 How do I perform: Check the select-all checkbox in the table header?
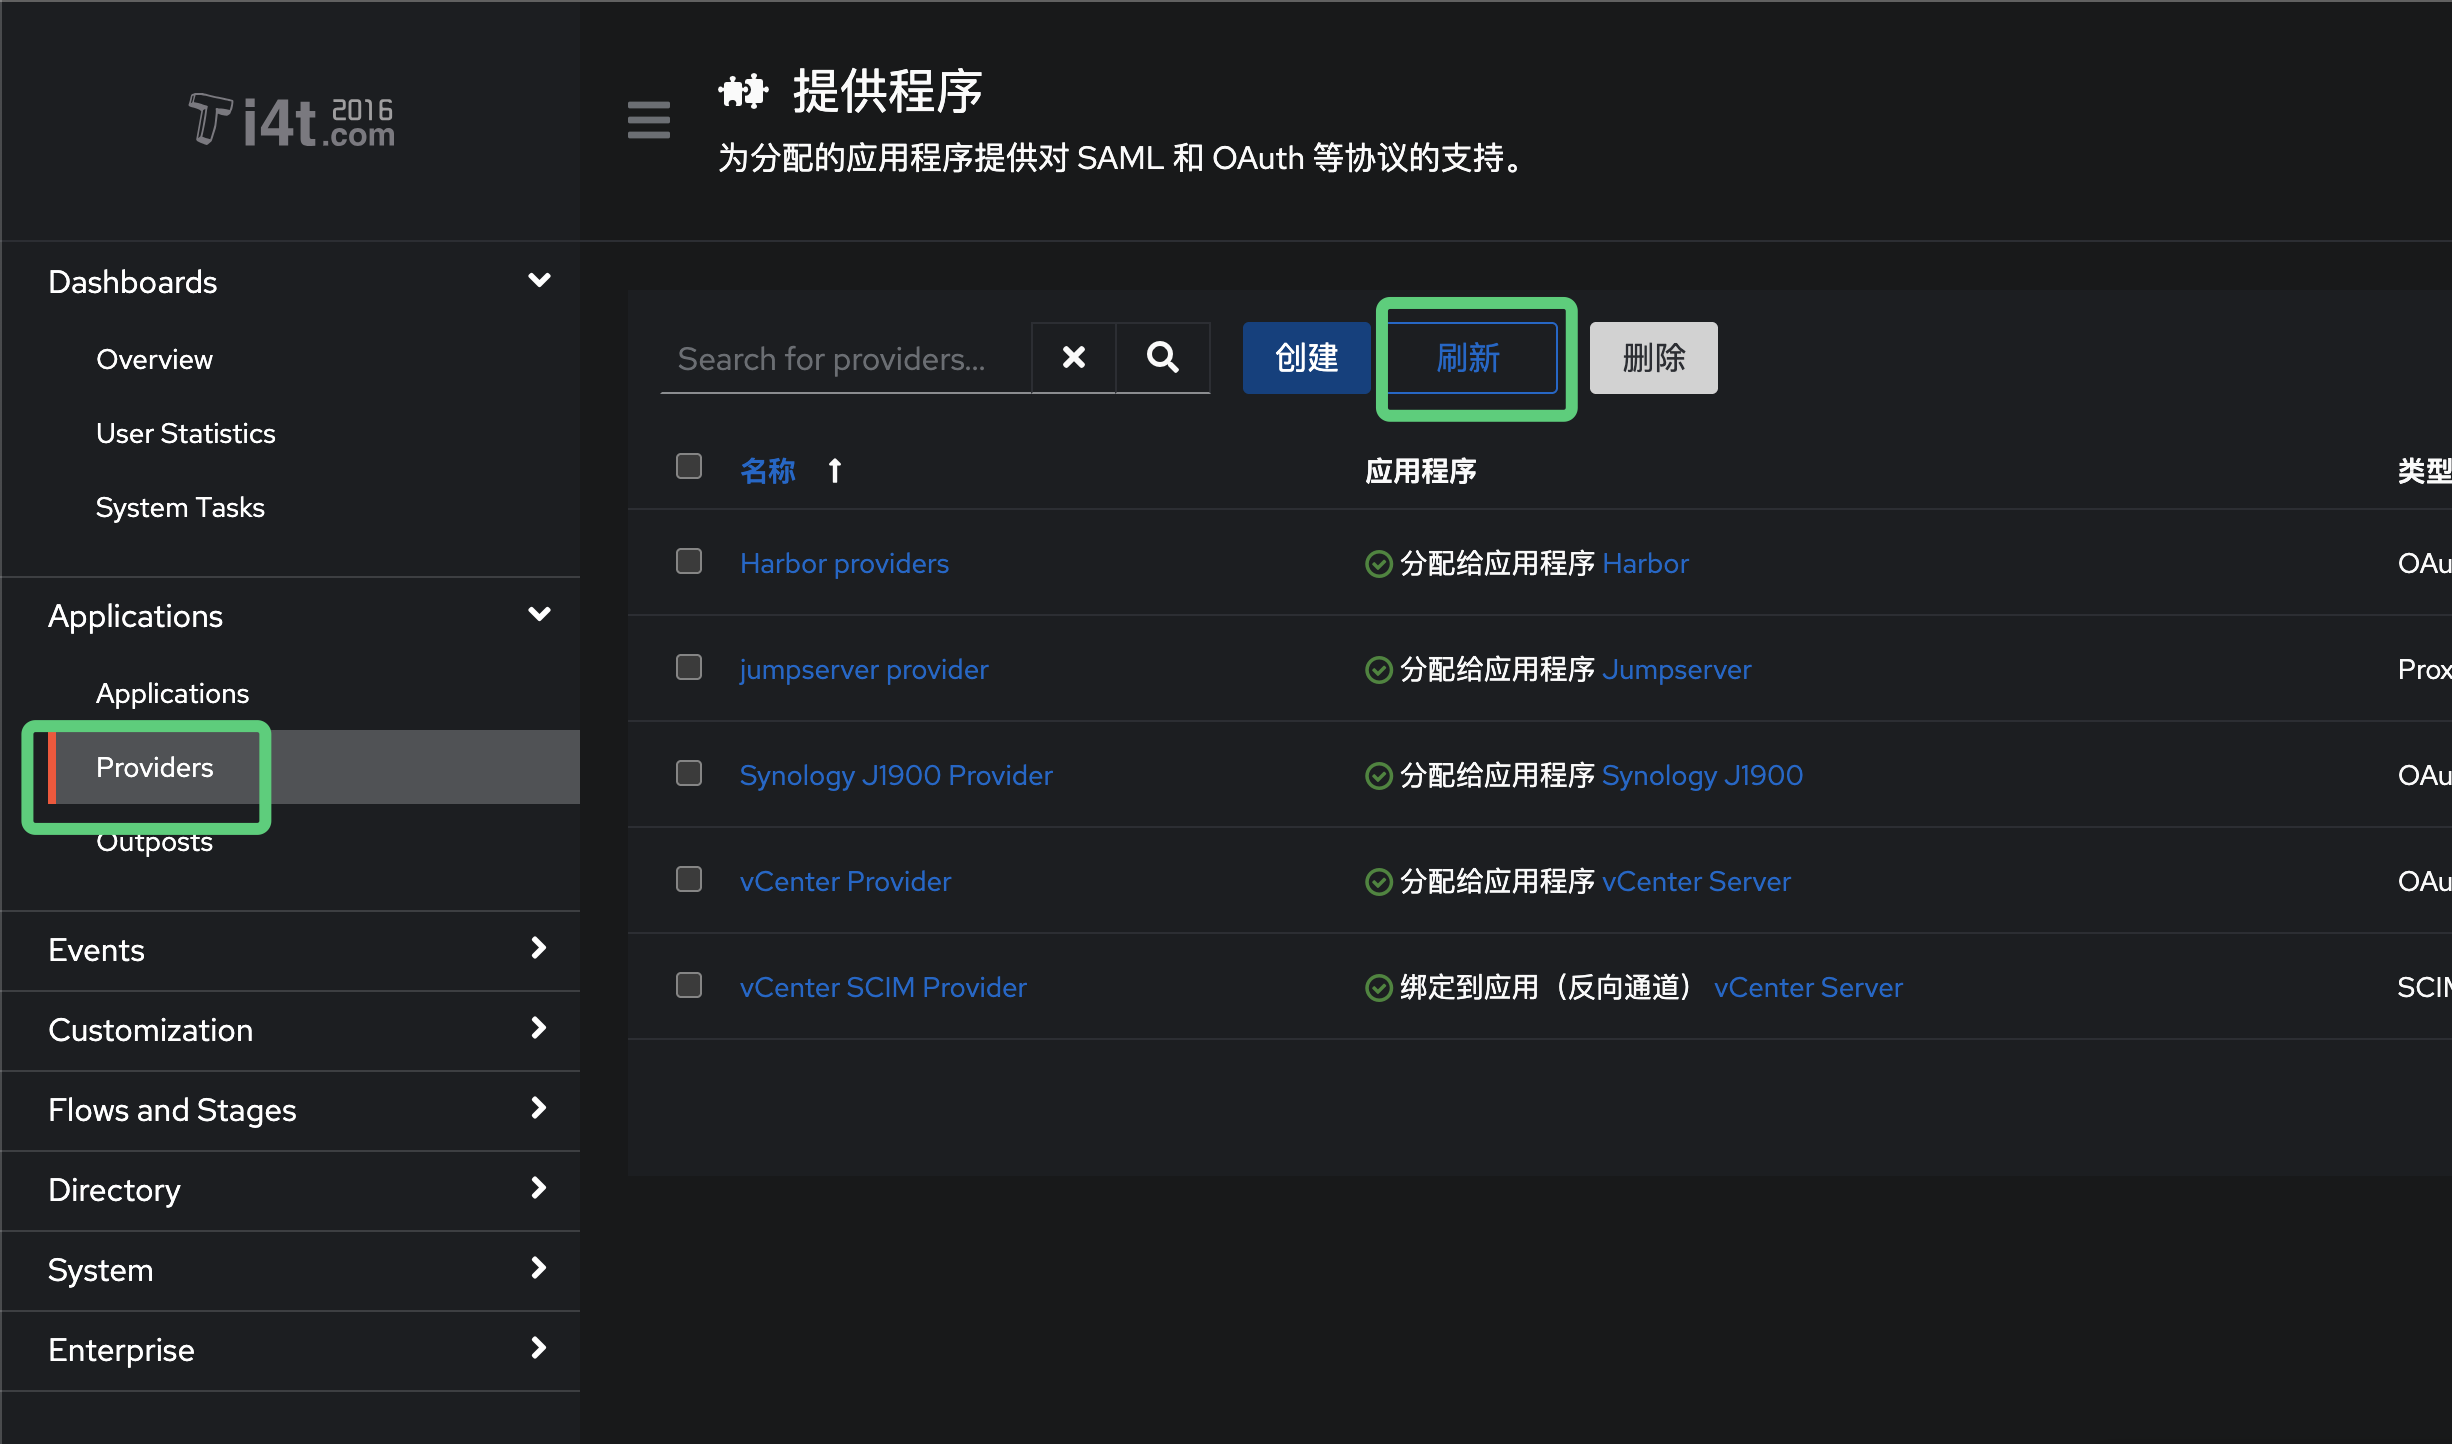pos(688,466)
